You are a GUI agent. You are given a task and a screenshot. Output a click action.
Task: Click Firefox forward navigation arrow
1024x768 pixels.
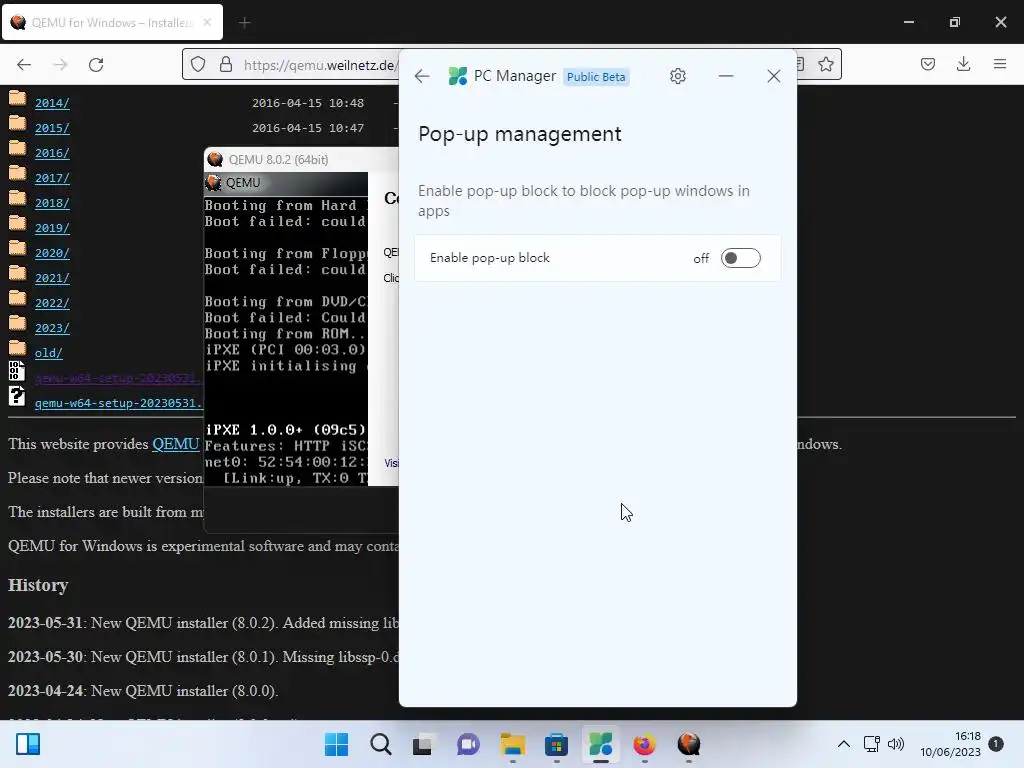click(x=60, y=64)
